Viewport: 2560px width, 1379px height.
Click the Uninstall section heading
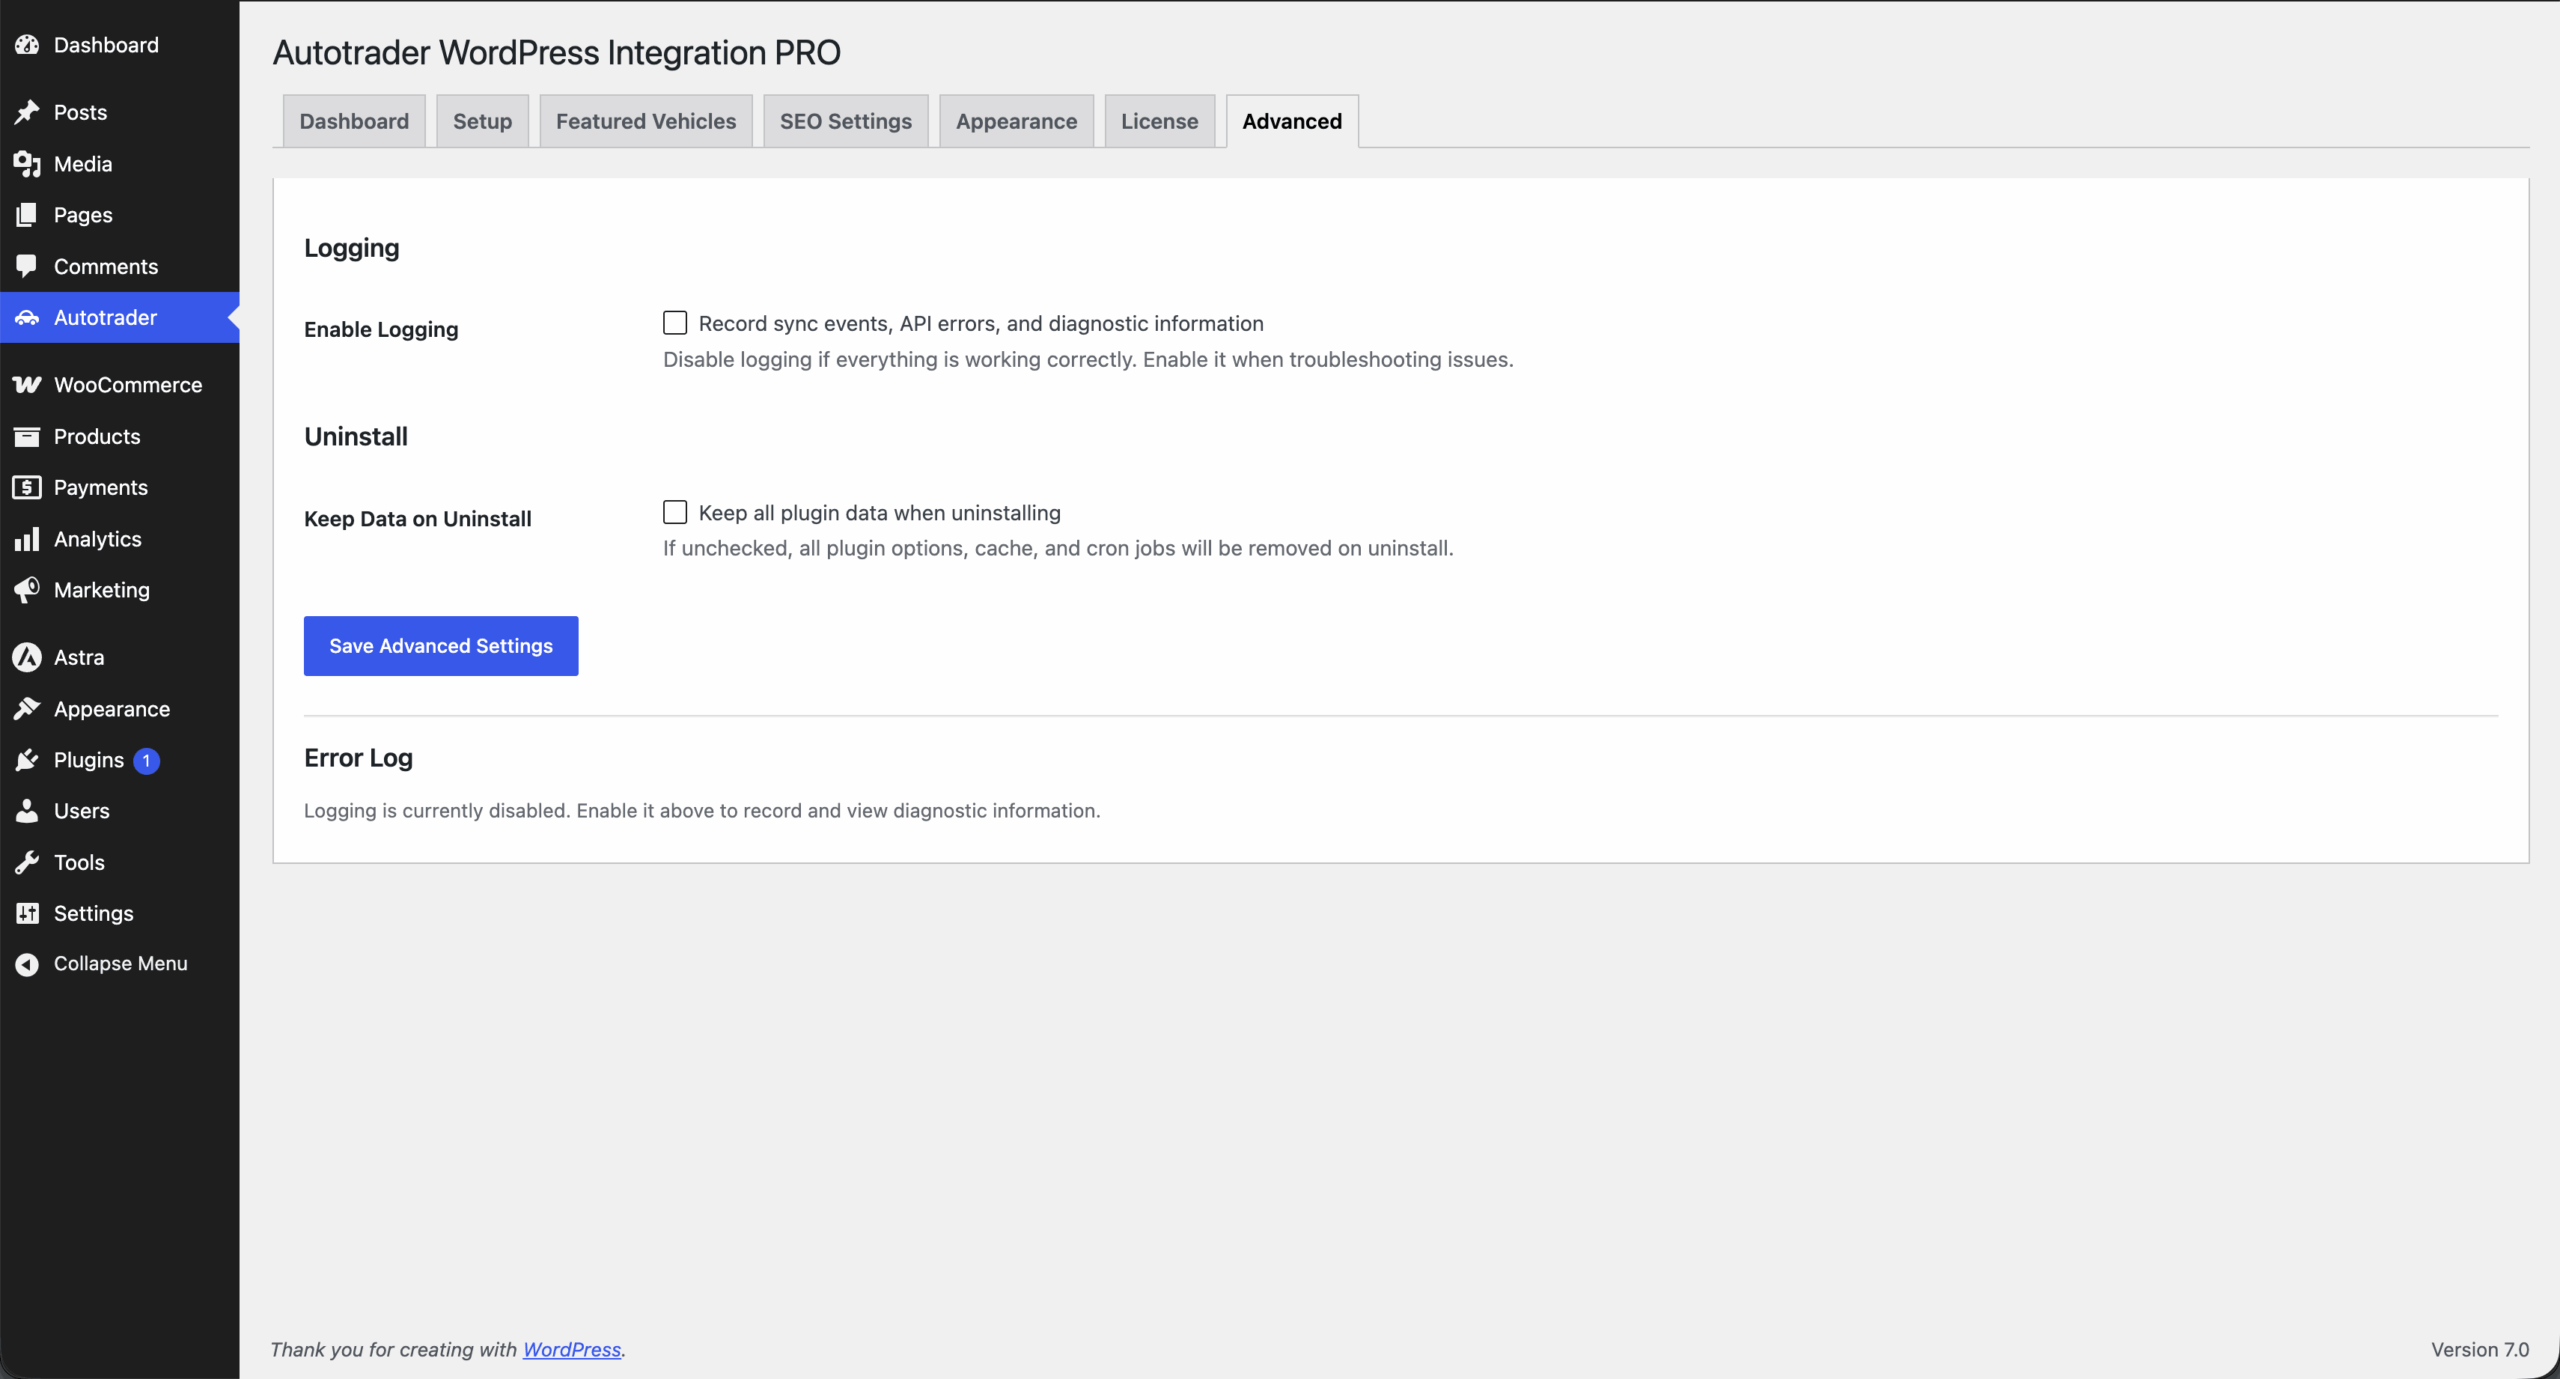356,436
